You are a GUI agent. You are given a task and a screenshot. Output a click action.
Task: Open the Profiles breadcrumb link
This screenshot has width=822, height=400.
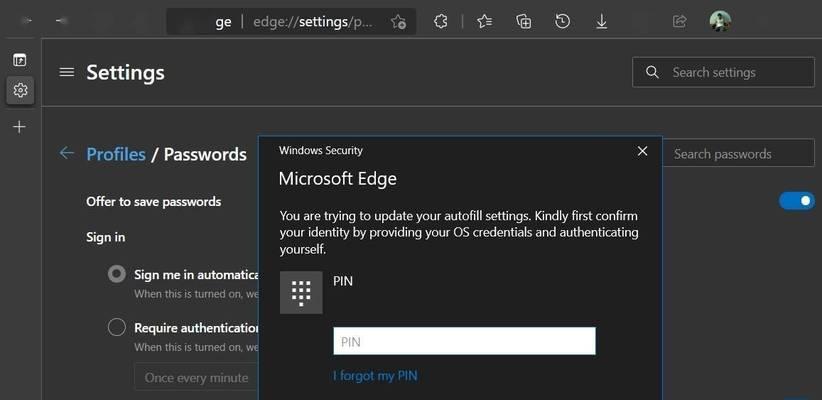coord(116,154)
